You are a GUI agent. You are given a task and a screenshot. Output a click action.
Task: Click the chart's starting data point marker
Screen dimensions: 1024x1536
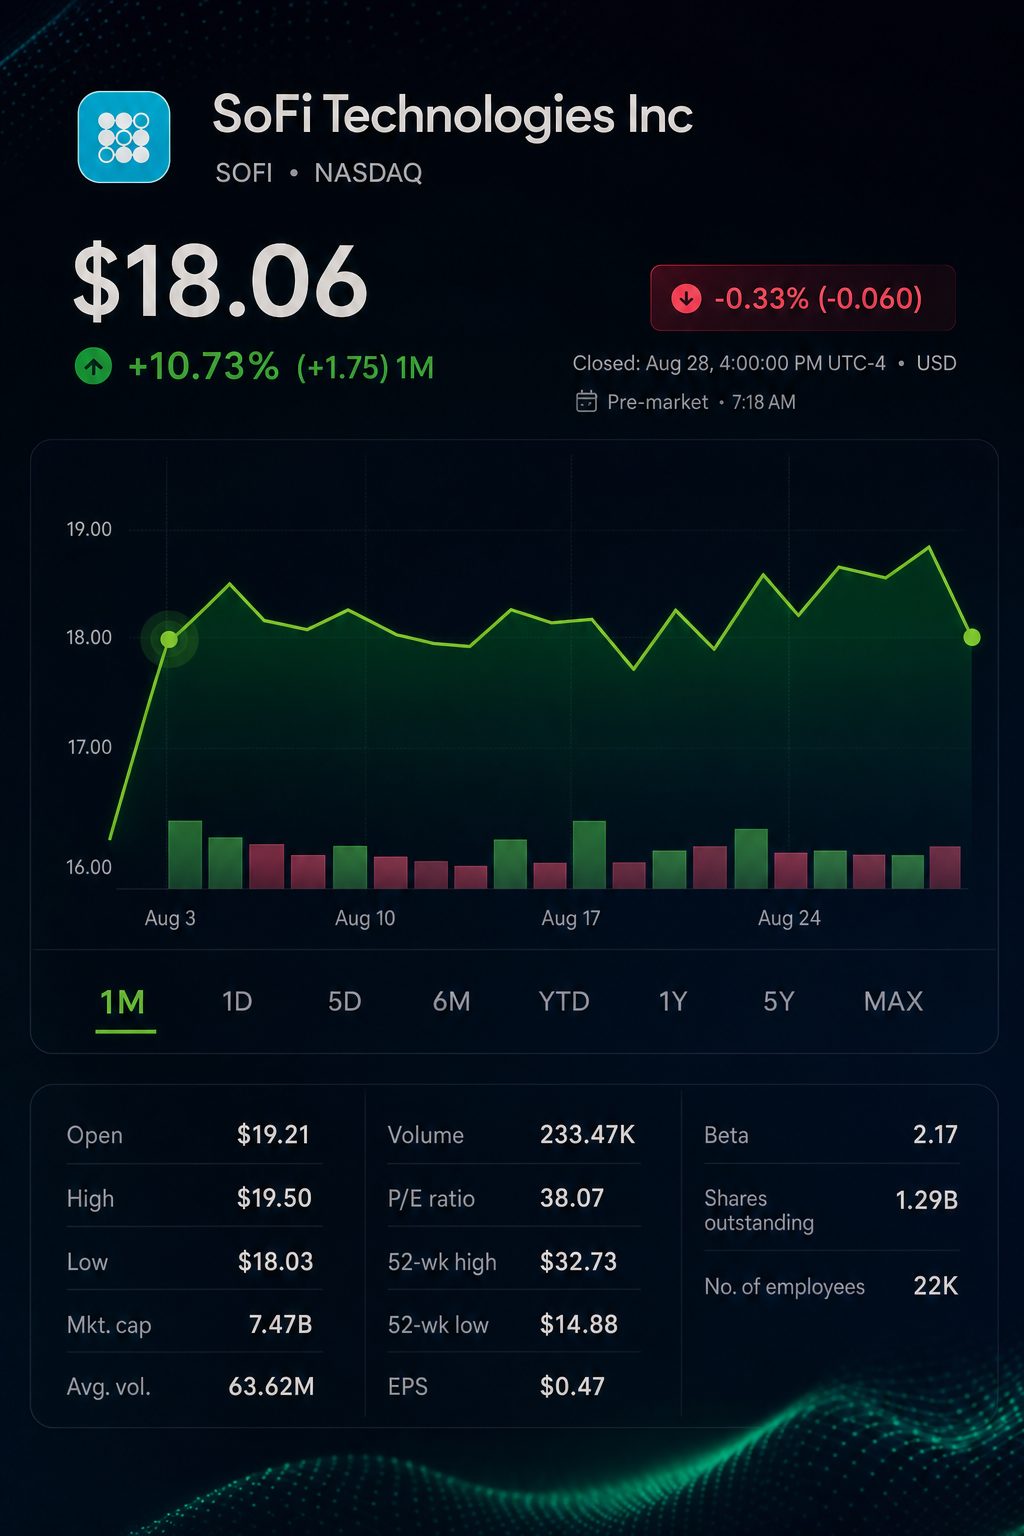[169, 639]
